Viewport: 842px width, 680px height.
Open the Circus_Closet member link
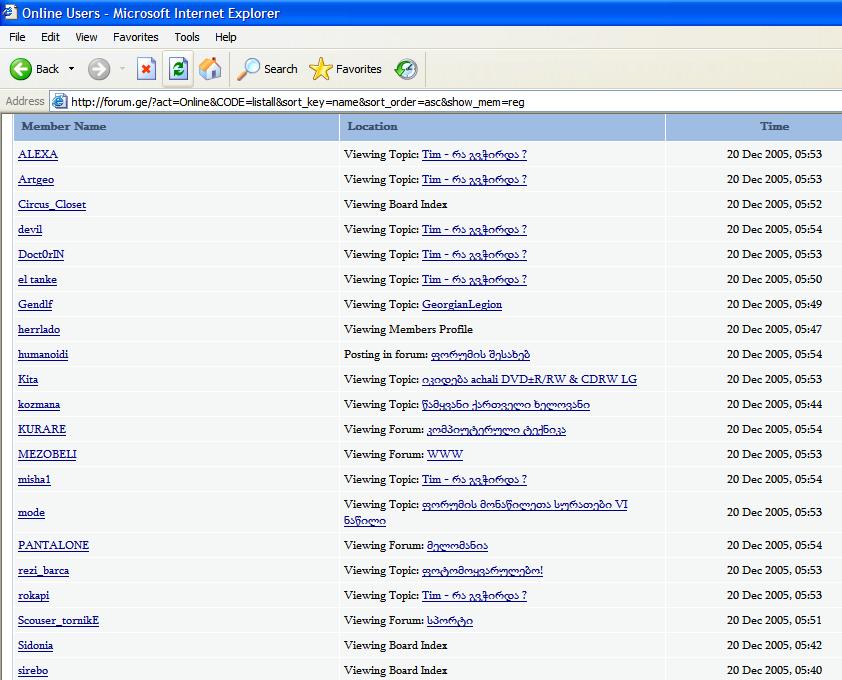[x=52, y=204]
